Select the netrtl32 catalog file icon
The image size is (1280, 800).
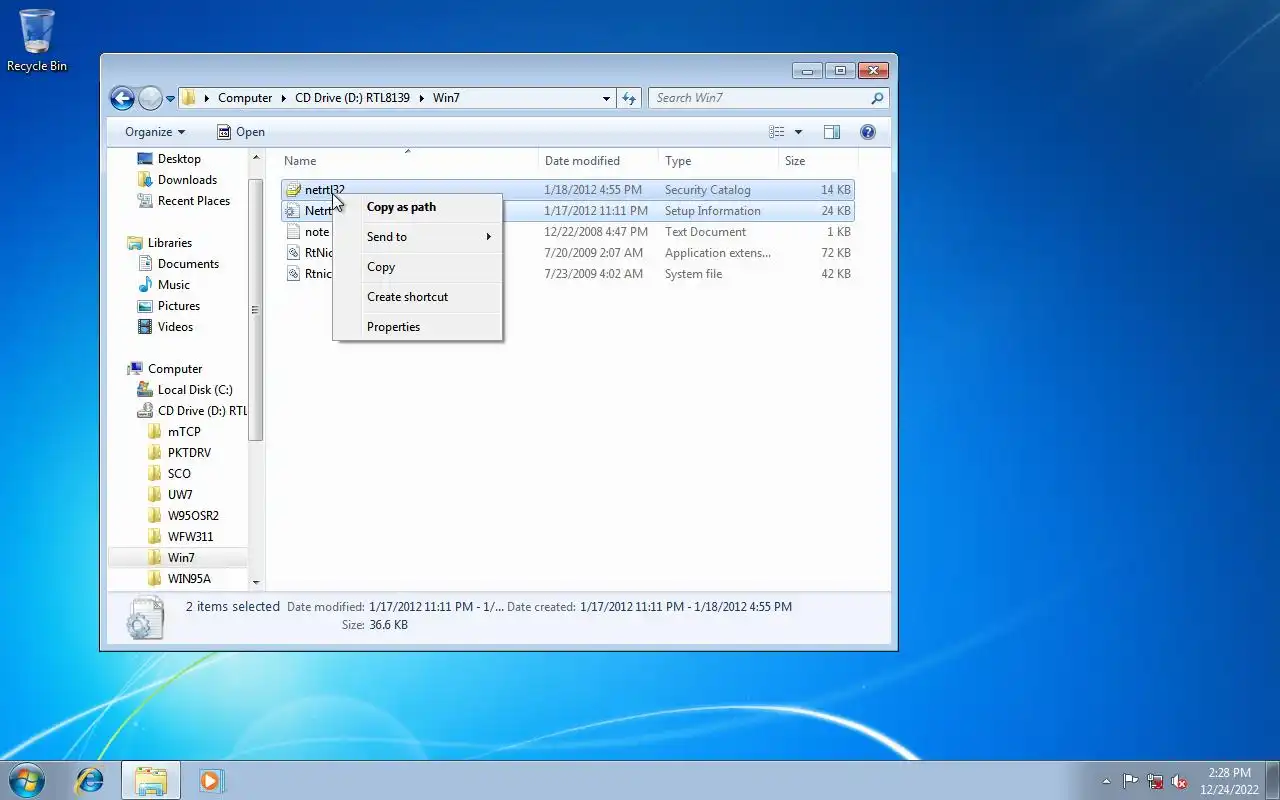click(x=292, y=190)
